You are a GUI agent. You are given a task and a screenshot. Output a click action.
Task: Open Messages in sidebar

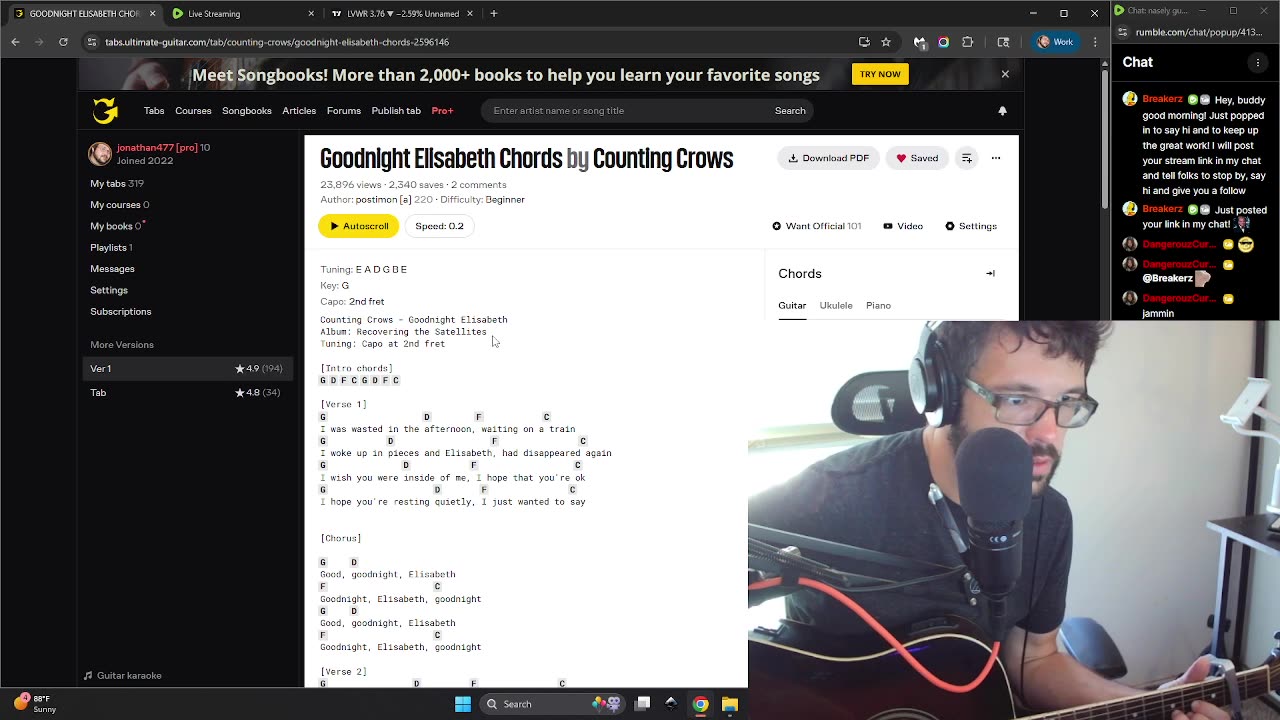(x=112, y=269)
